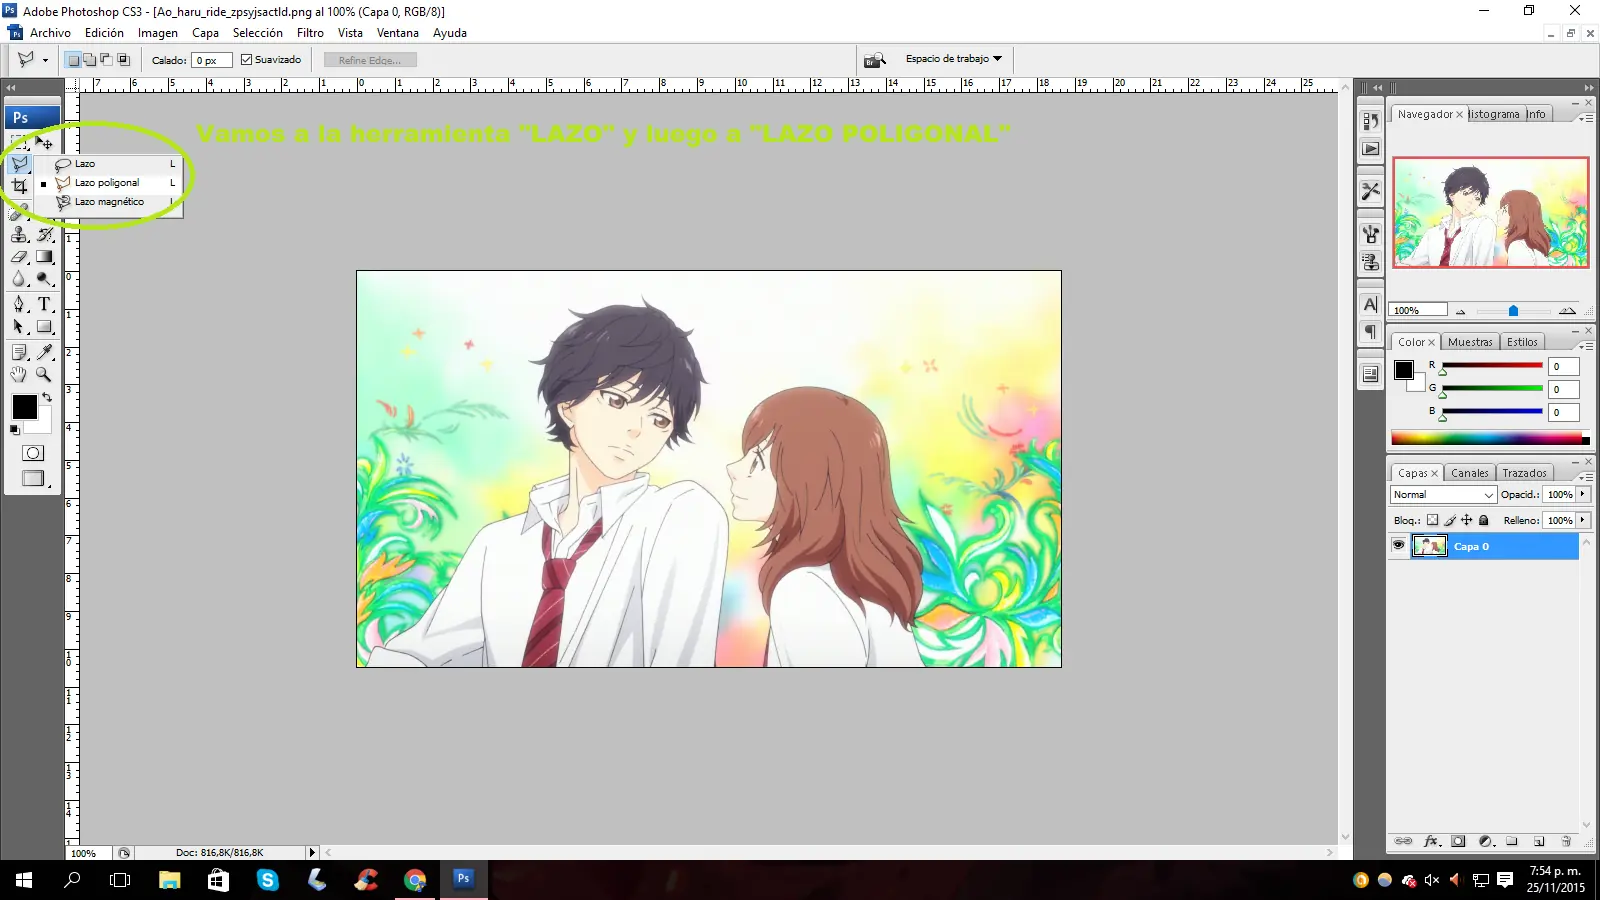Open the Selección menu

(258, 33)
